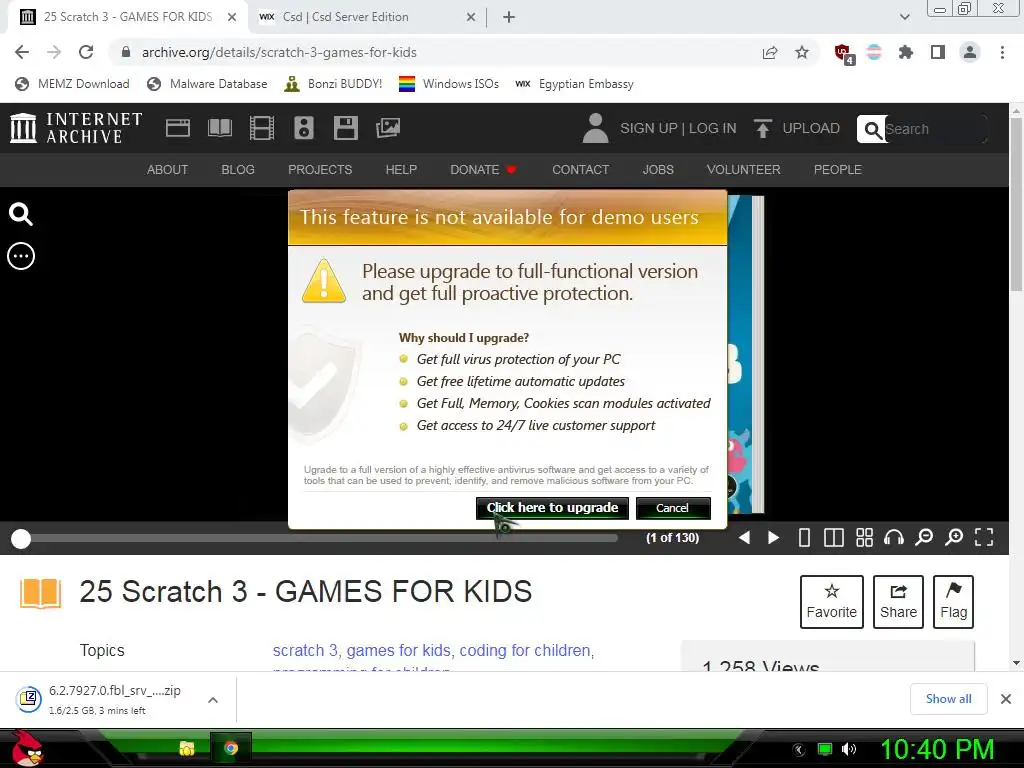
Task: Open the Texts (book) icon in the nav bar
Action: click(219, 128)
